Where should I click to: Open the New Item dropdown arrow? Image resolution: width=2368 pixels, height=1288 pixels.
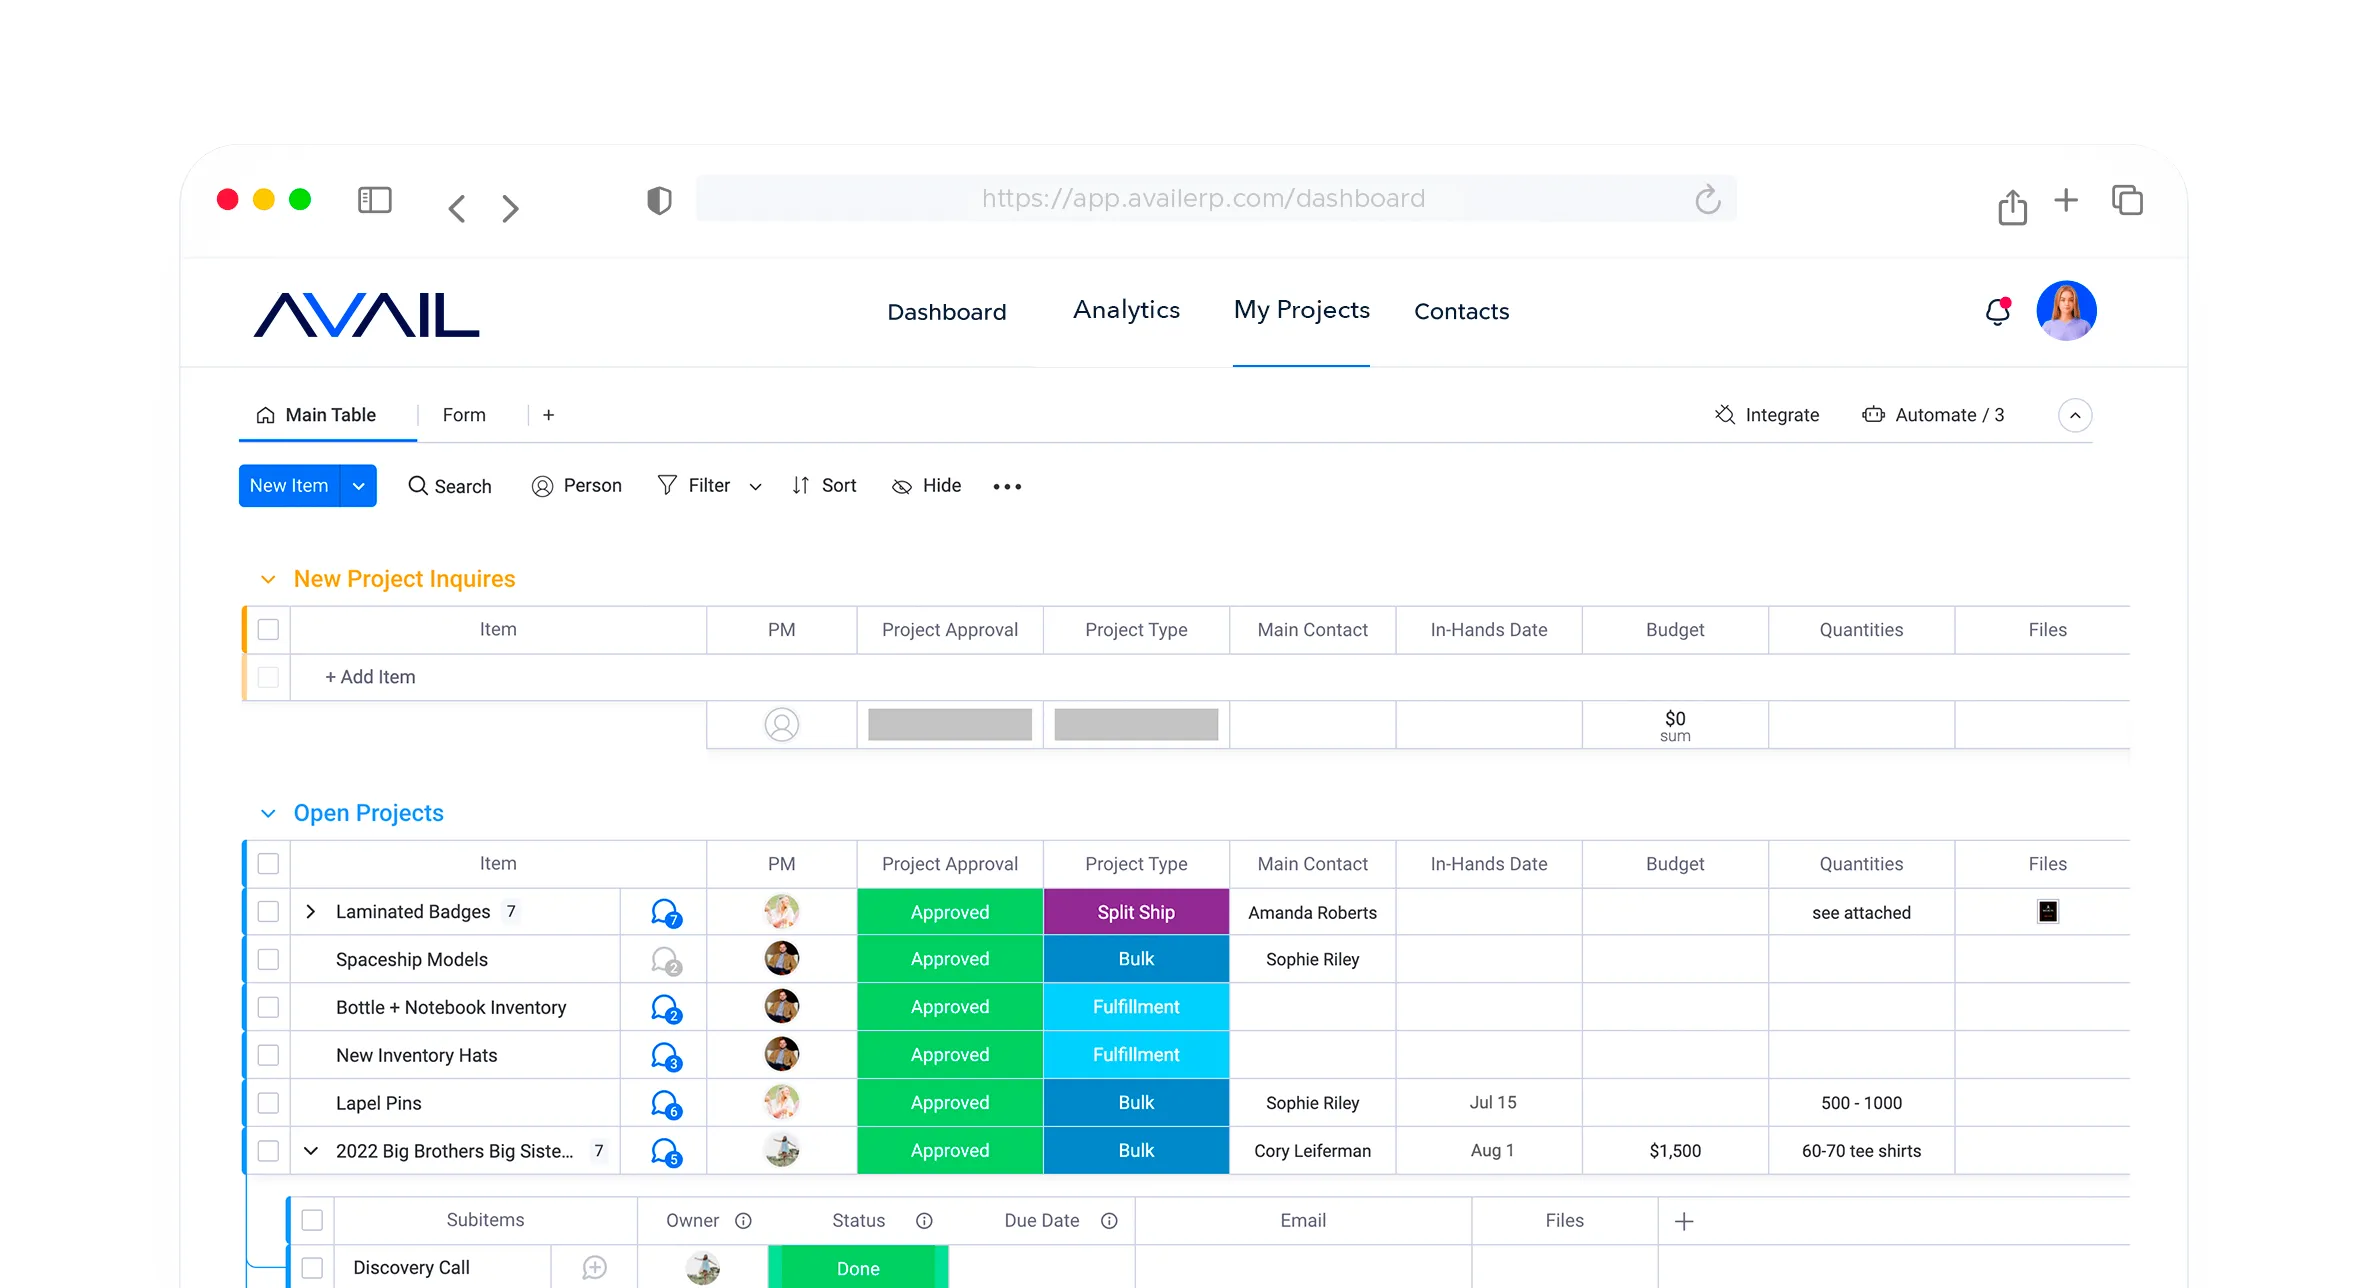coord(358,486)
